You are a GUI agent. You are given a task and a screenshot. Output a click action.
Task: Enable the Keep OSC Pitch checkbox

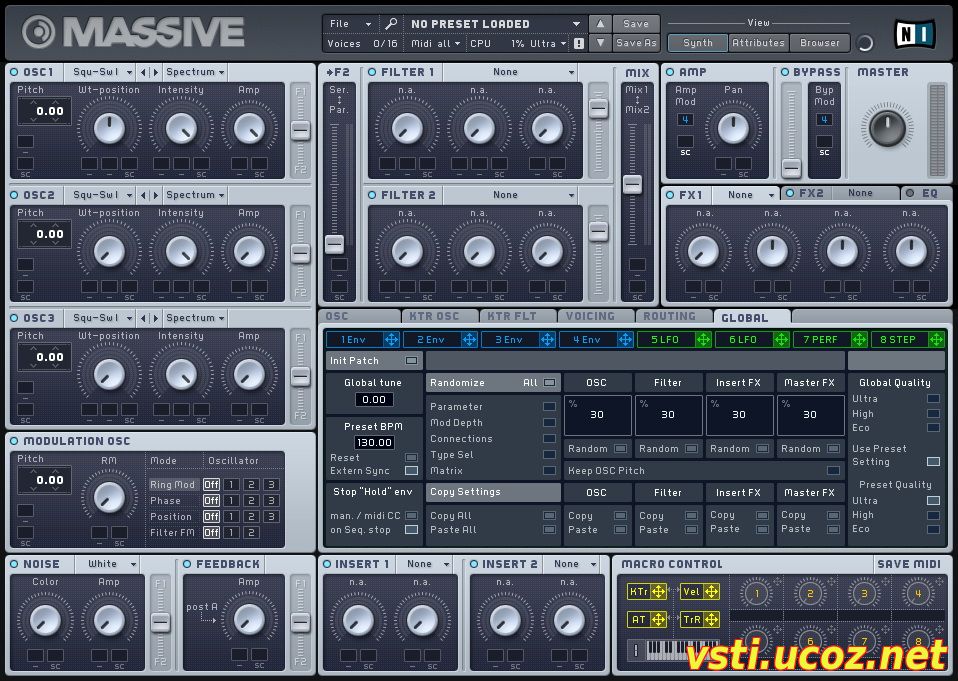833,471
